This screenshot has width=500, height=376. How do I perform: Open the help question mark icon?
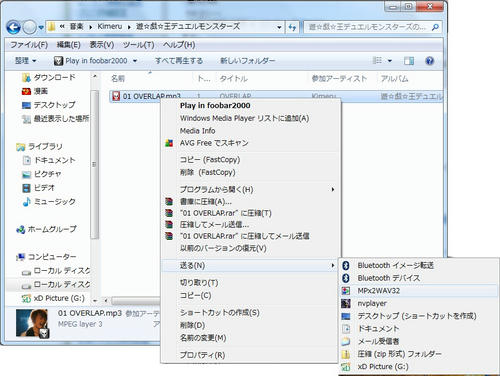click(430, 61)
